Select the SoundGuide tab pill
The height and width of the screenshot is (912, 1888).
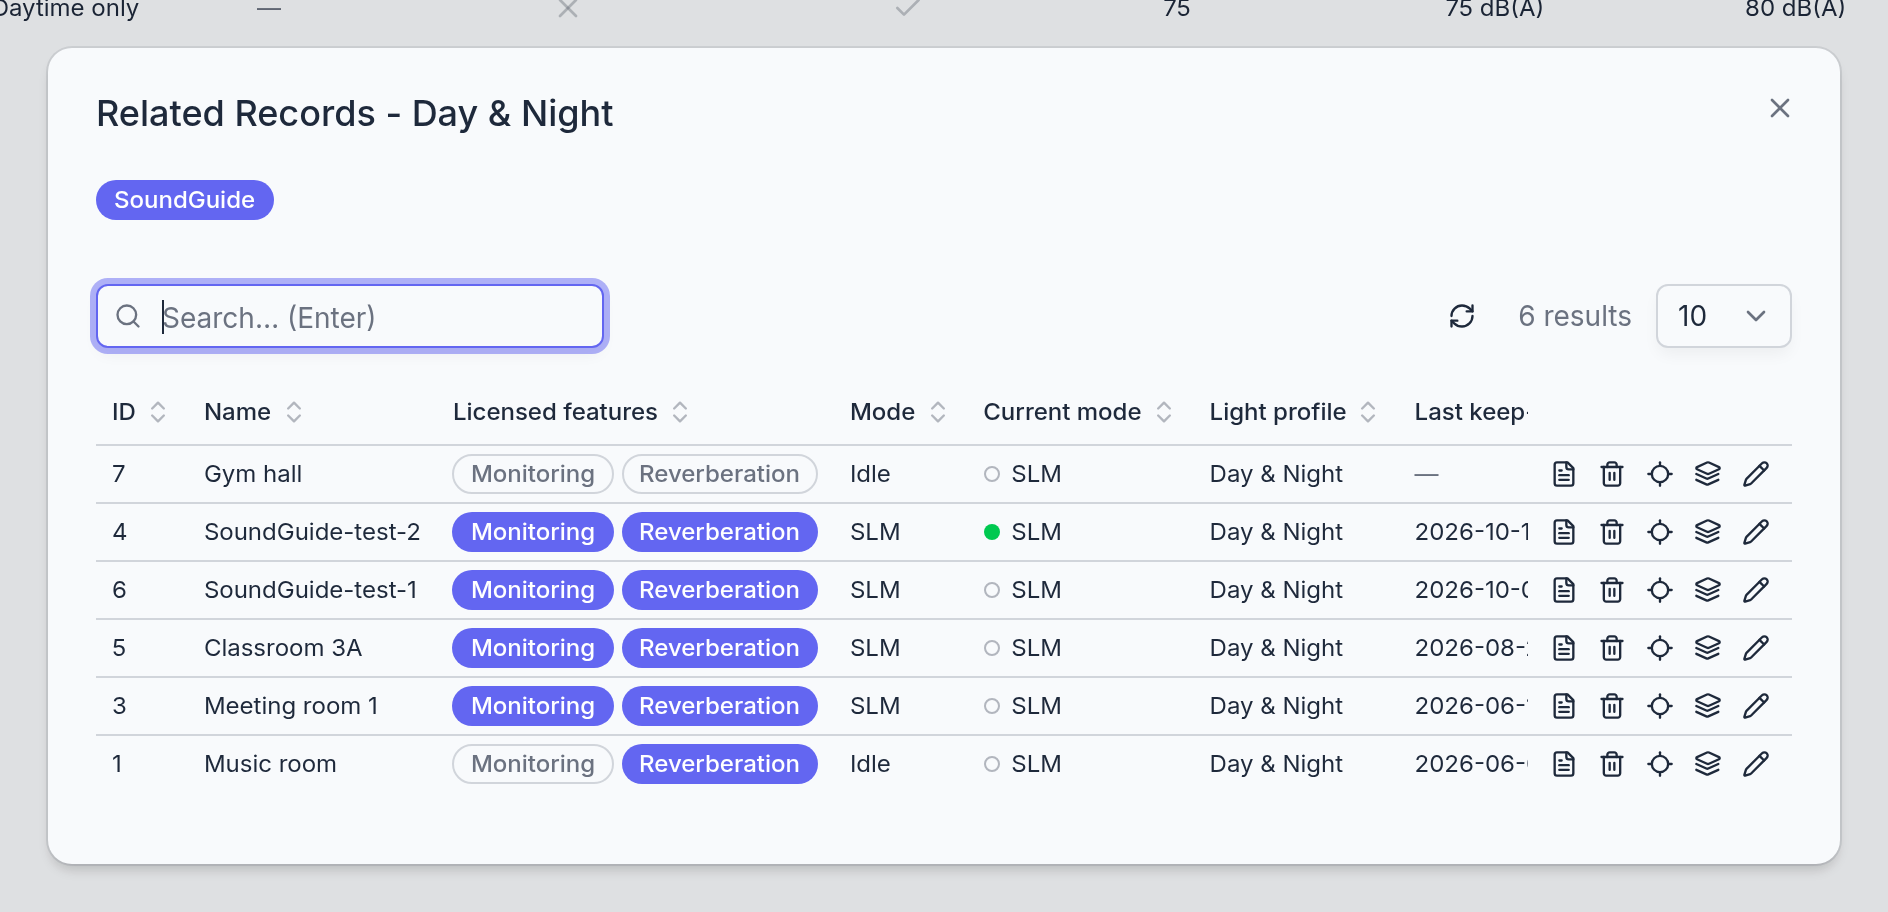coord(185,200)
